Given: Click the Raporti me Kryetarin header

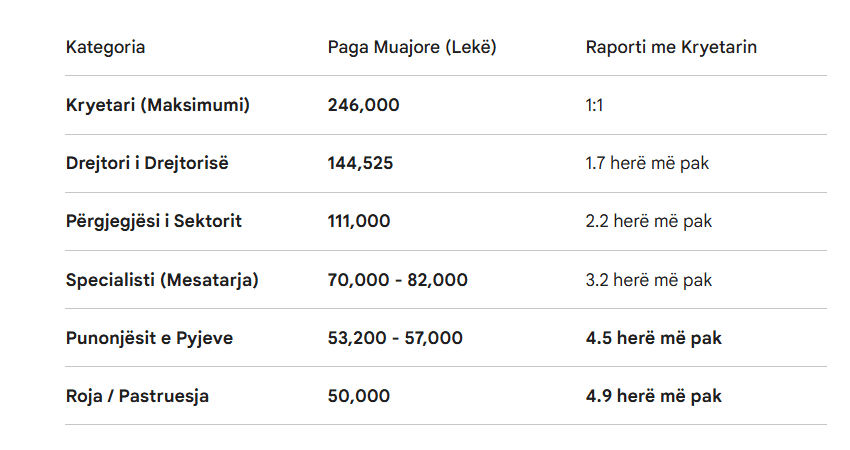Looking at the screenshot, I should click(x=671, y=47).
